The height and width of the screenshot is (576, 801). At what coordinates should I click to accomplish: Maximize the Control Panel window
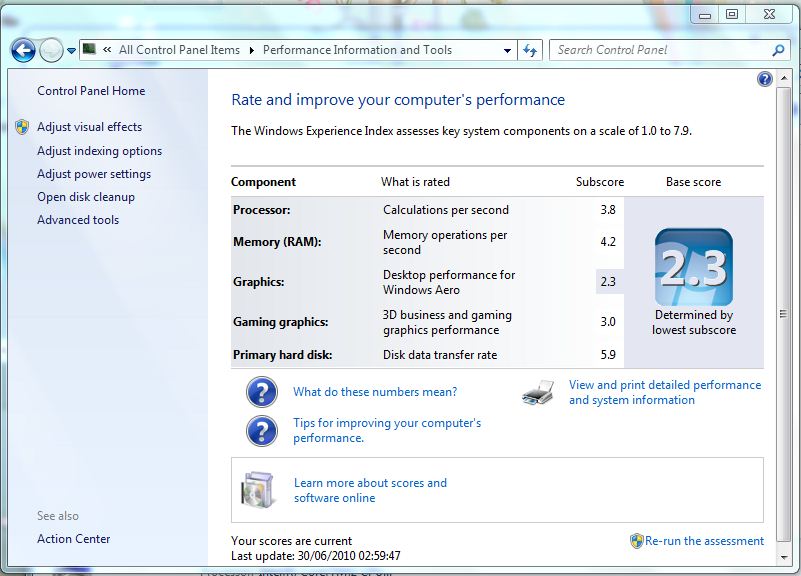point(732,14)
